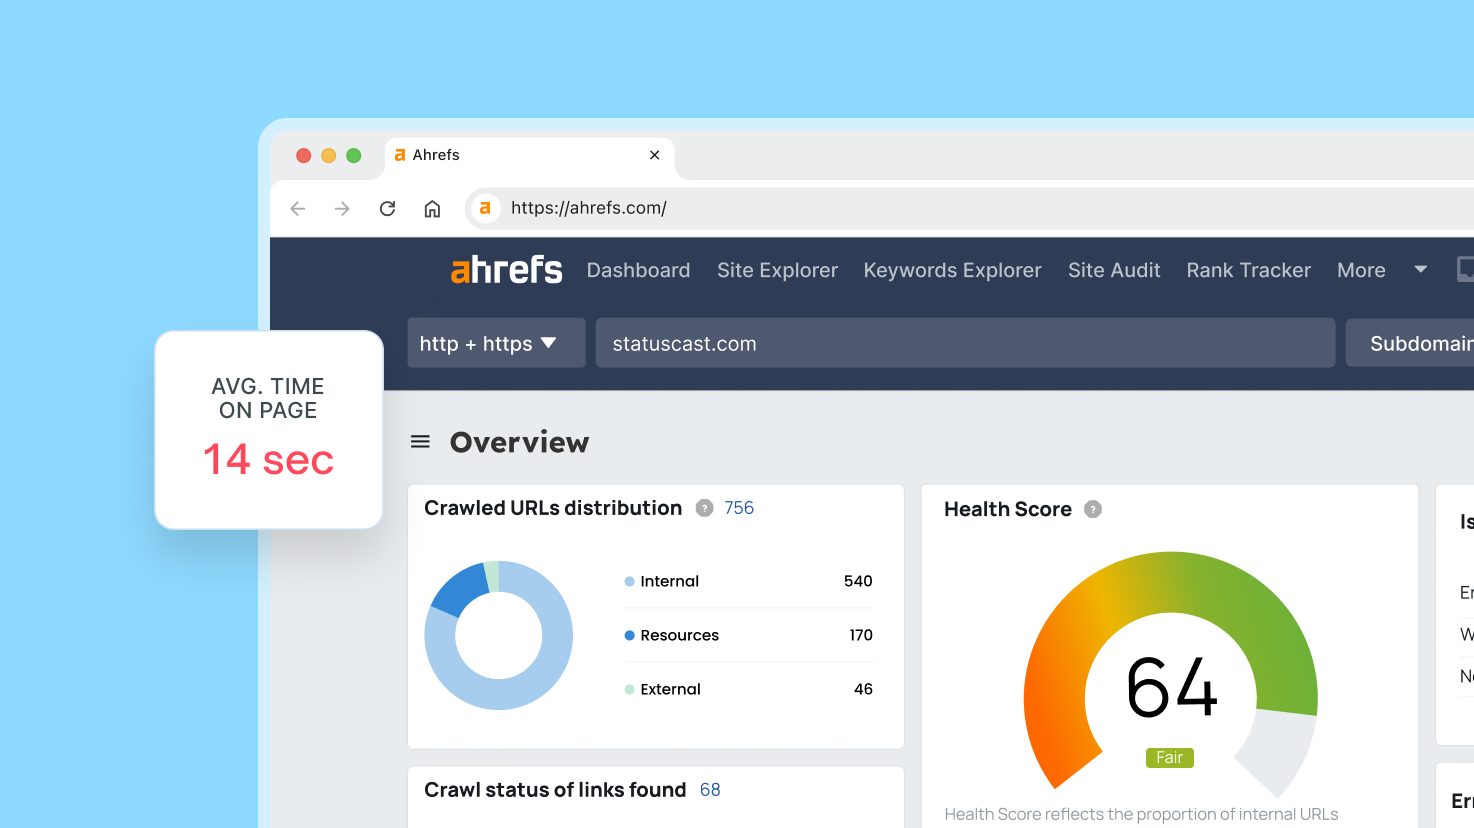Click the Resources count 170
The height and width of the screenshot is (828, 1474).
[x=861, y=635]
